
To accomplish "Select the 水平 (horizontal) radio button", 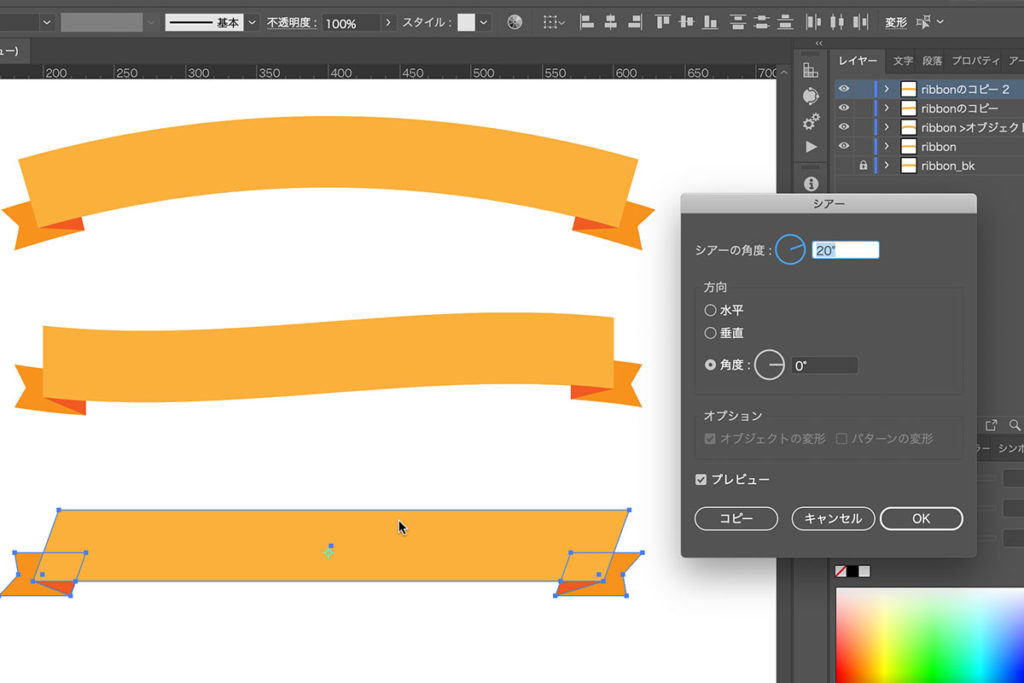I will [711, 311].
